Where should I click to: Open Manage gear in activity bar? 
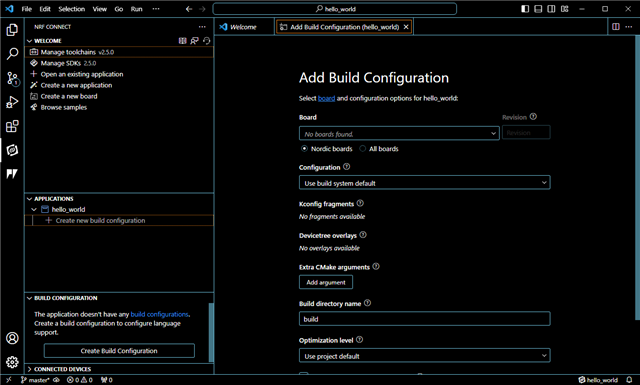pos(12,362)
